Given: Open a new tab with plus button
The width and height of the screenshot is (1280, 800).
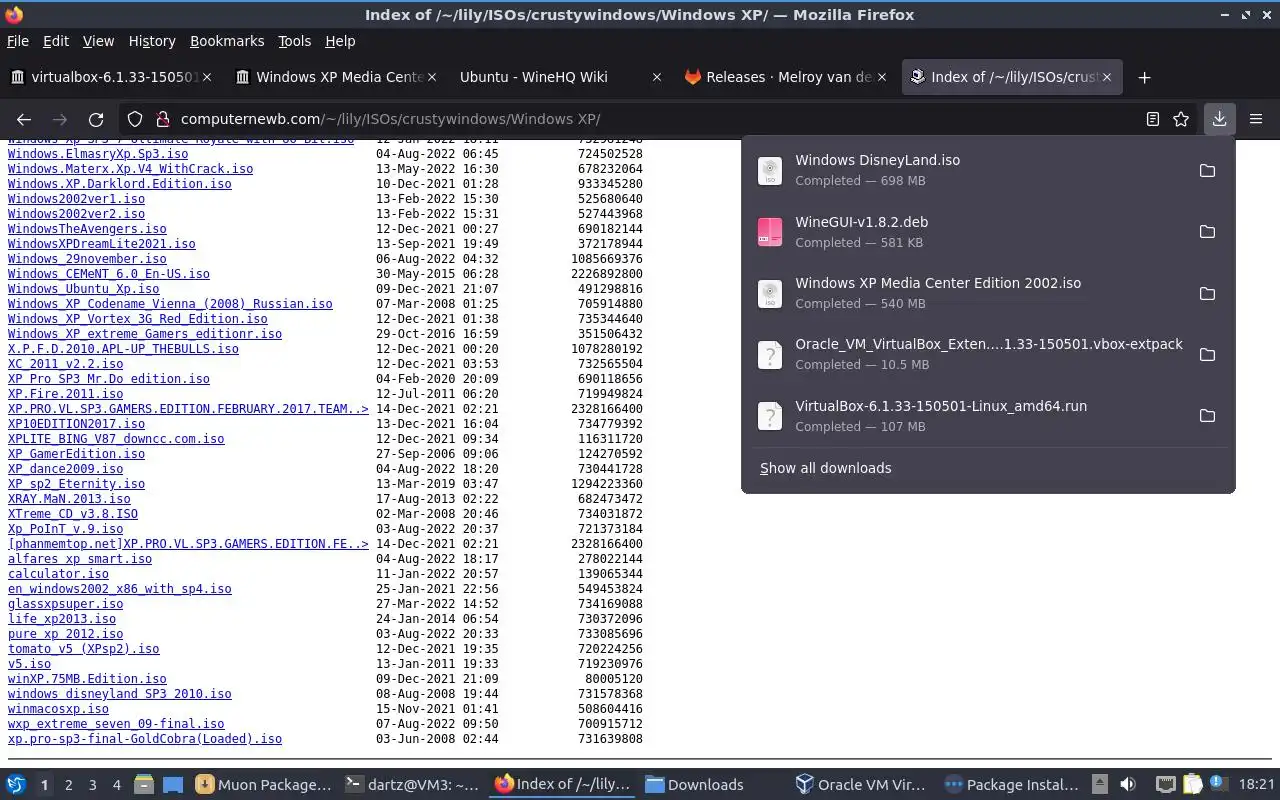Looking at the screenshot, I should [1144, 77].
